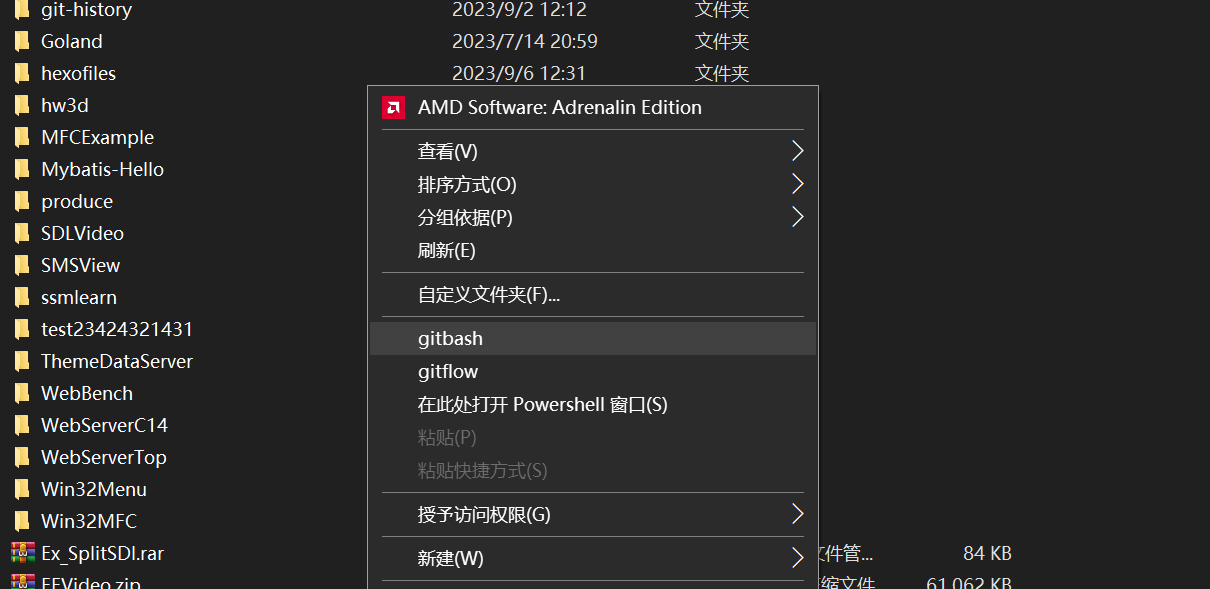The image size is (1210, 589).
Task: Click the Goland folder icon
Action: (x=22, y=41)
